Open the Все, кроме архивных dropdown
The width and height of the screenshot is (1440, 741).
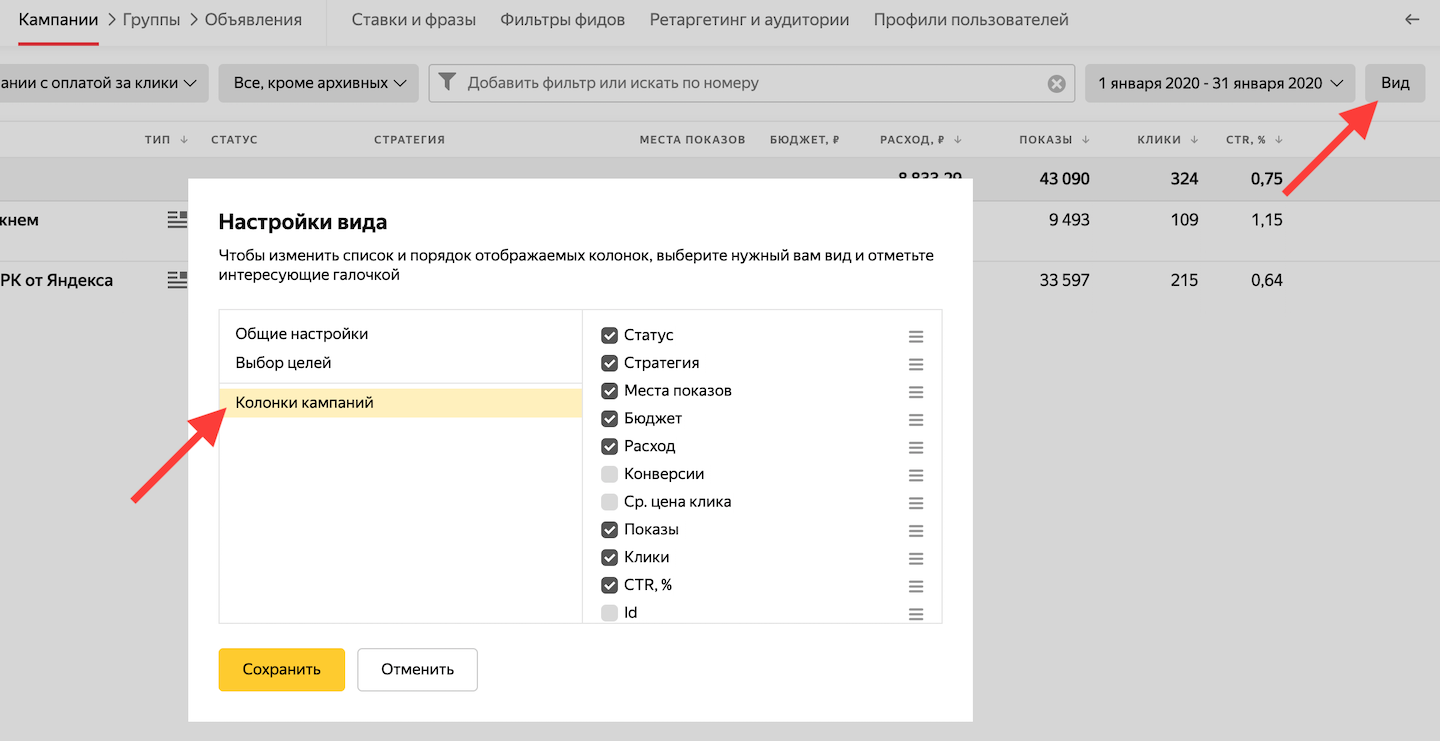tap(318, 83)
